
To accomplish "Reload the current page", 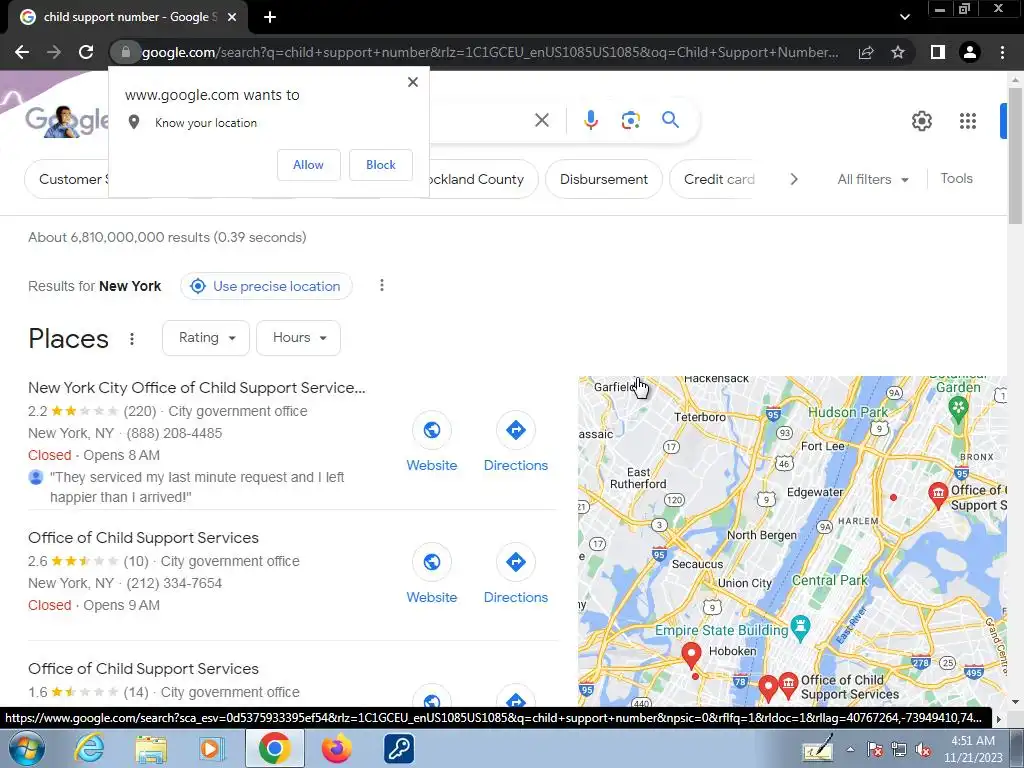I will pos(86,52).
